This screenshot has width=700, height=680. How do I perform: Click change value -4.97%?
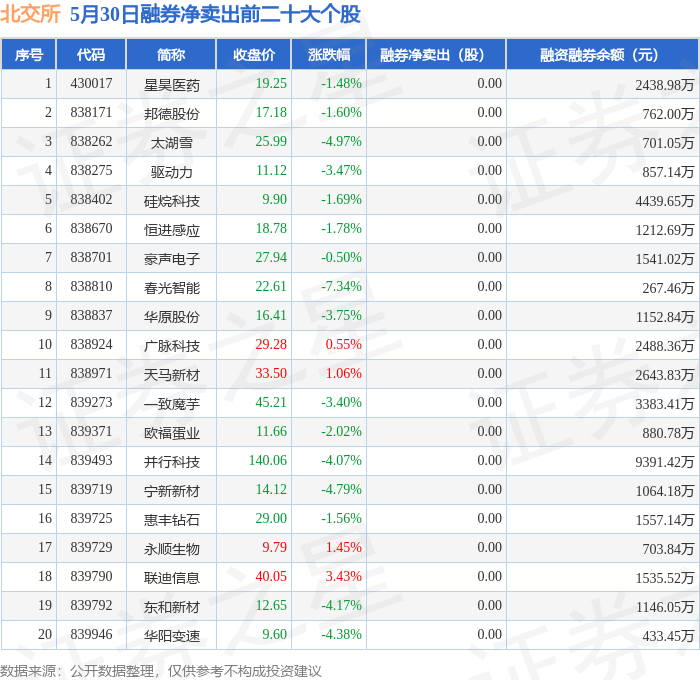click(341, 142)
